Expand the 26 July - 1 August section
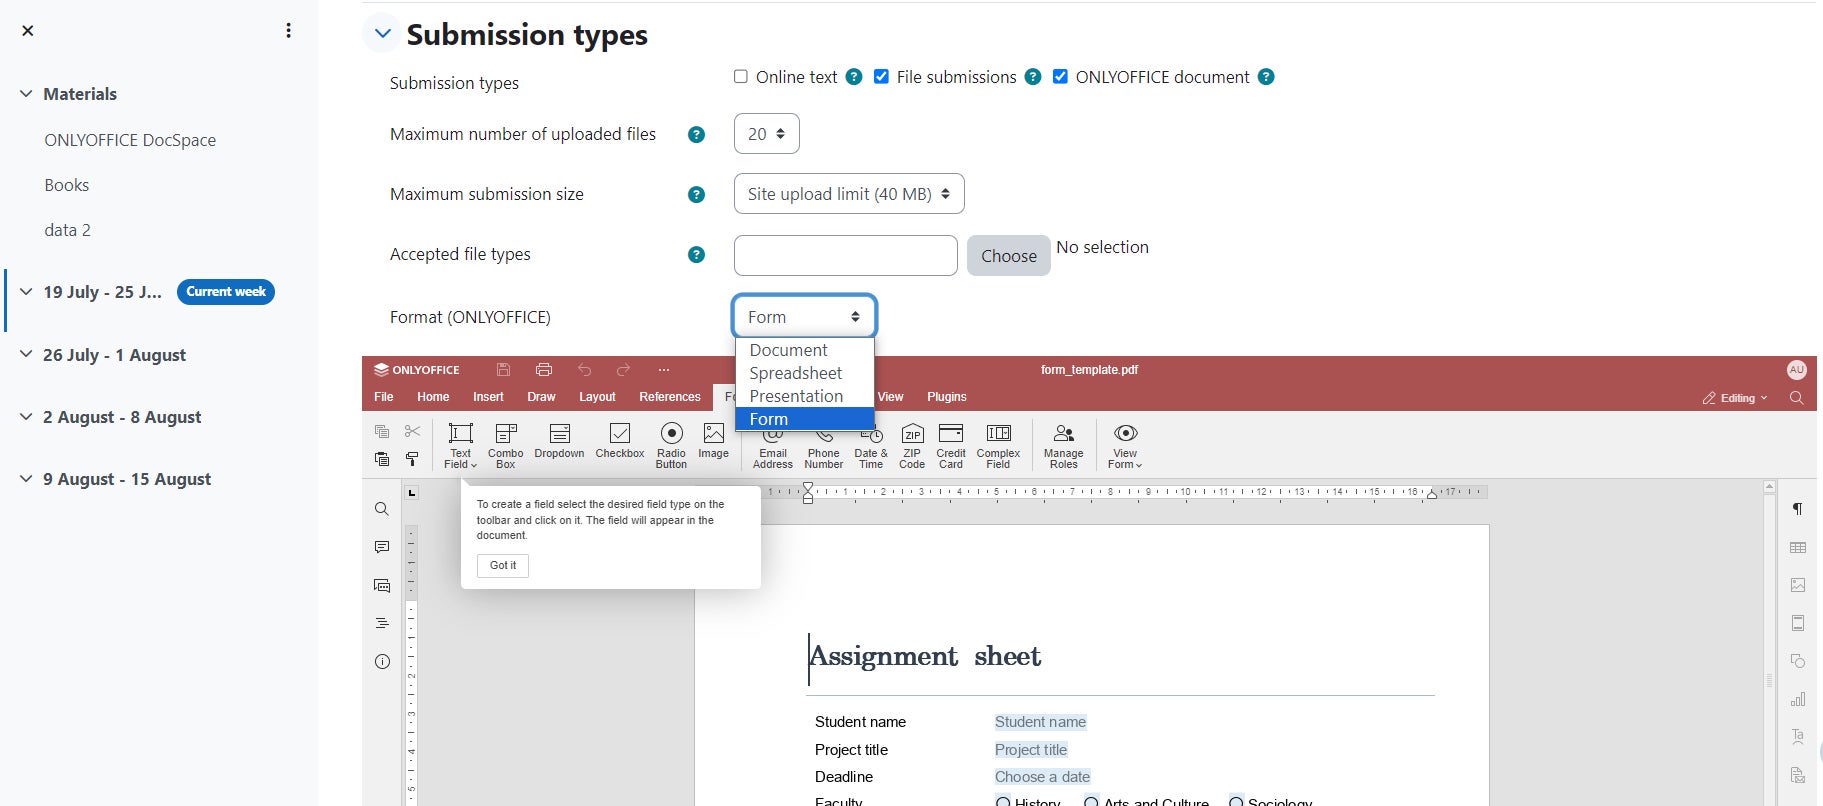 26,355
